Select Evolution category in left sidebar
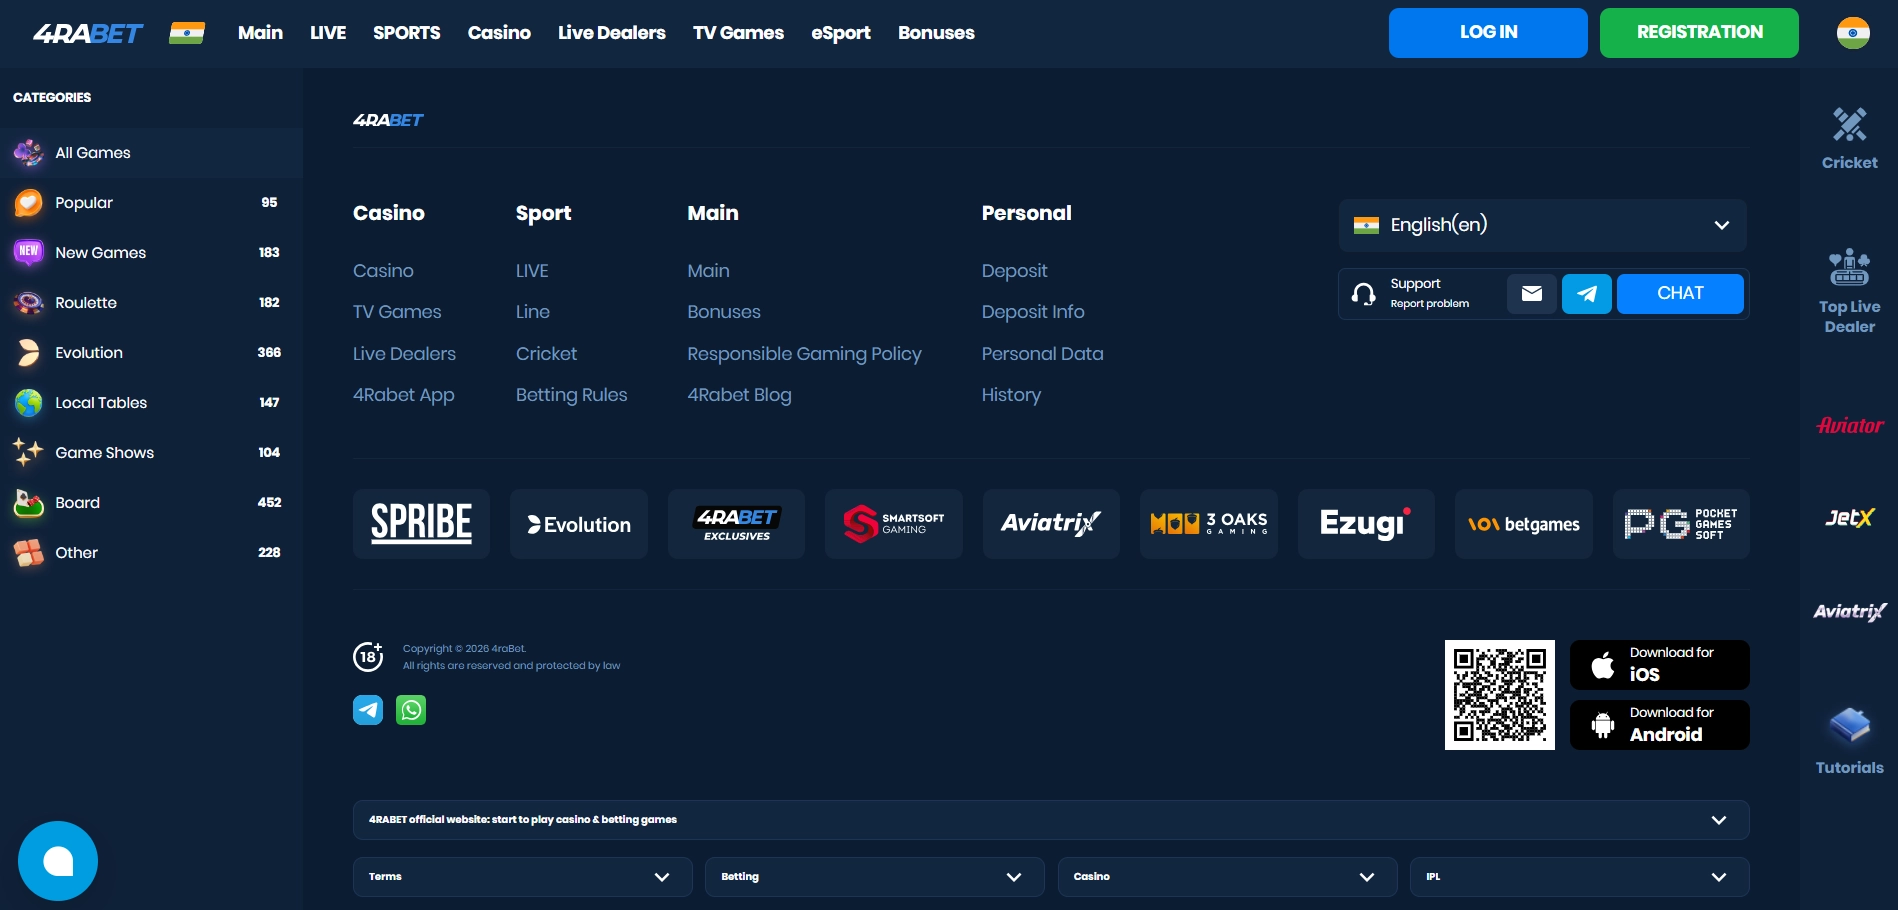1898x910 pixels. click(x=151, y=353)
